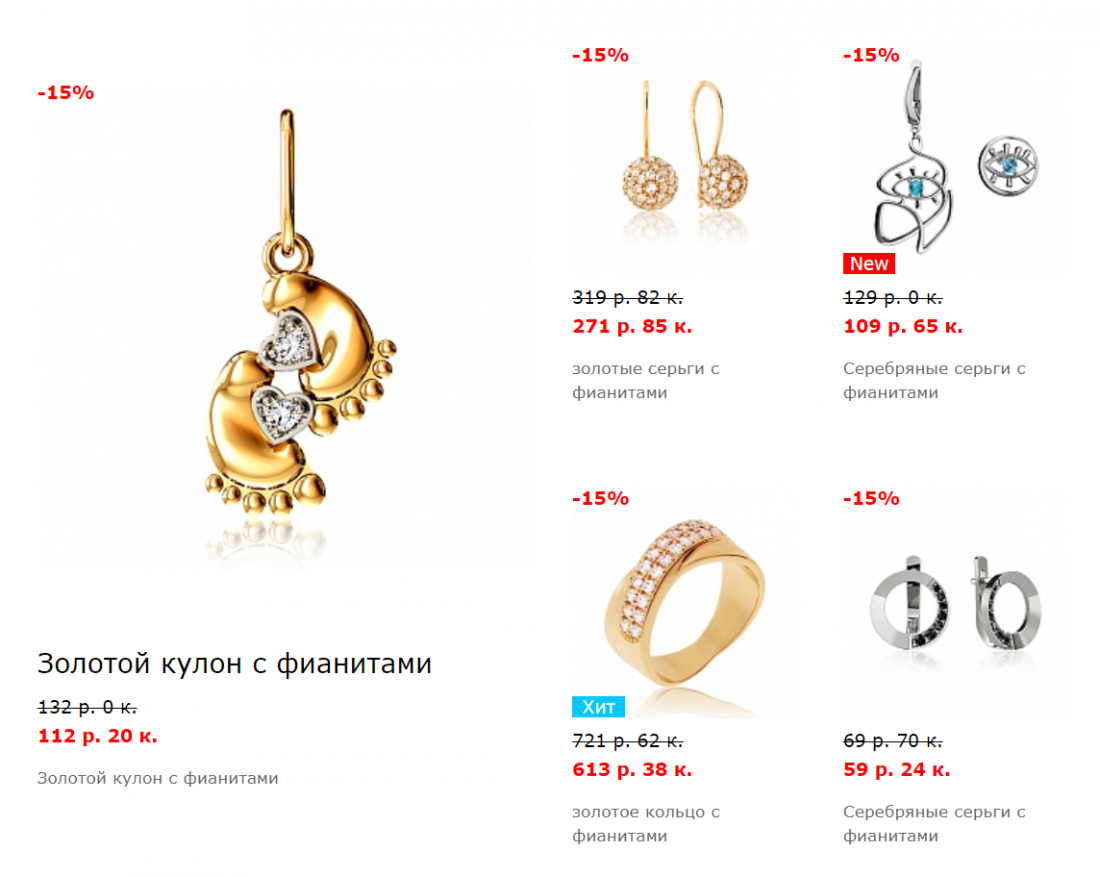Open золотые серьги с фианитами link
This screenshot has width=1100, height=877.
[x=645, y=380]
